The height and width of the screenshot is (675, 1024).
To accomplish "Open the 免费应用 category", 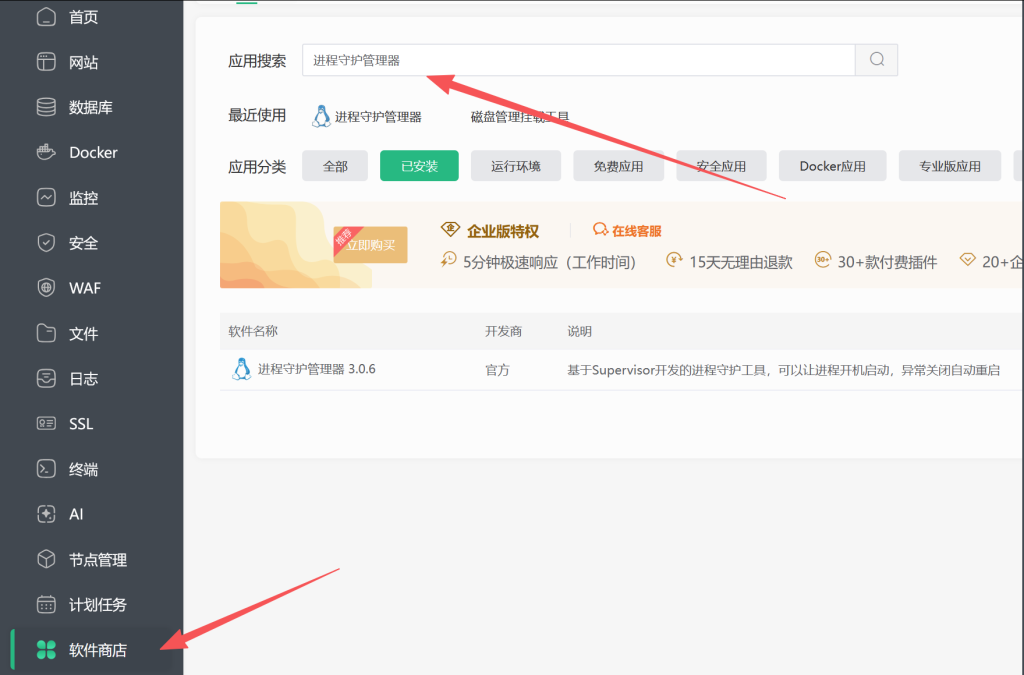I will [x=618, y=166].
